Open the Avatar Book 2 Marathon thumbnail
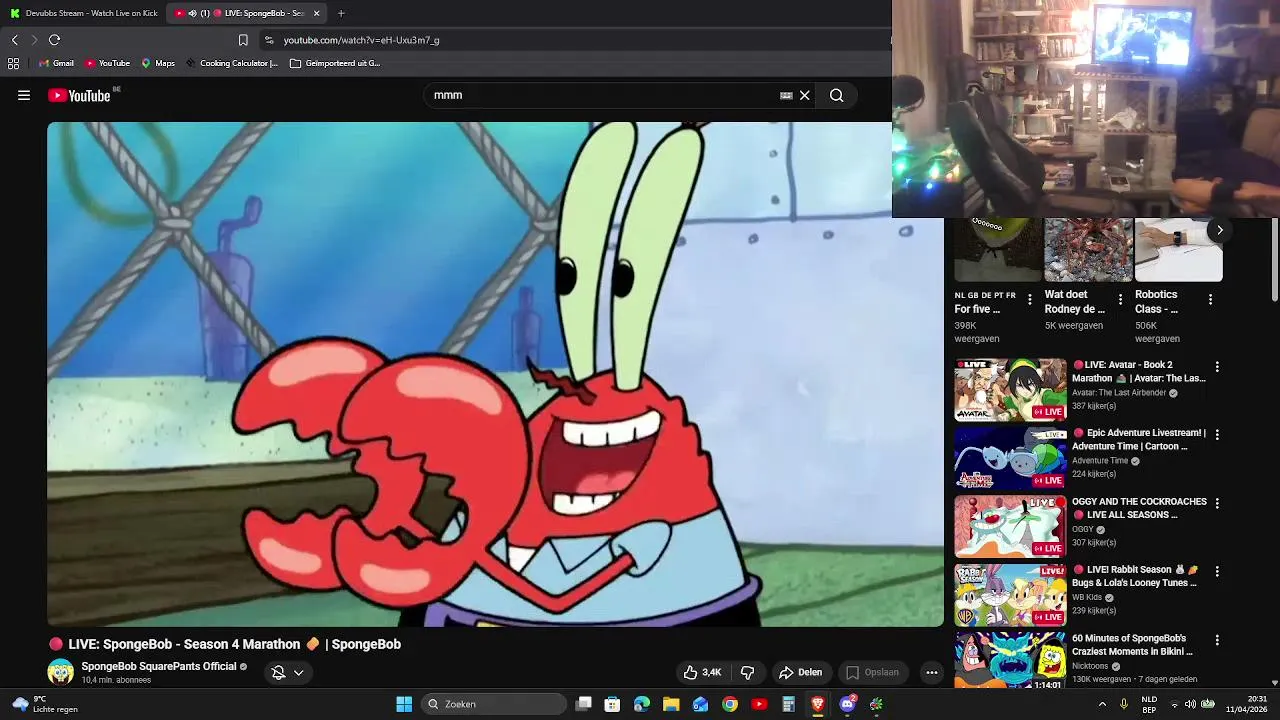The image size is (1280, 720). point(1010,390)
